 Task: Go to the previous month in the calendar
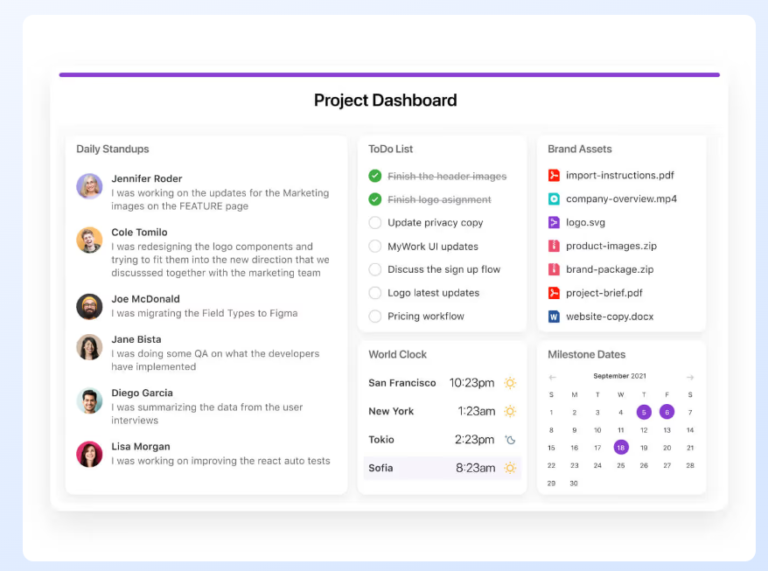pyautogui.click(x=552, y=377)
